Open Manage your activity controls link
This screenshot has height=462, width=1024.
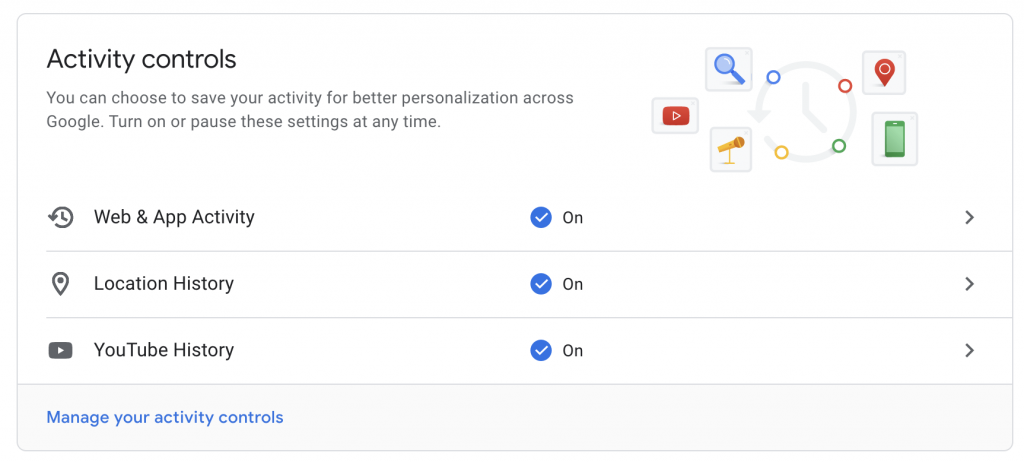(165, 417)
